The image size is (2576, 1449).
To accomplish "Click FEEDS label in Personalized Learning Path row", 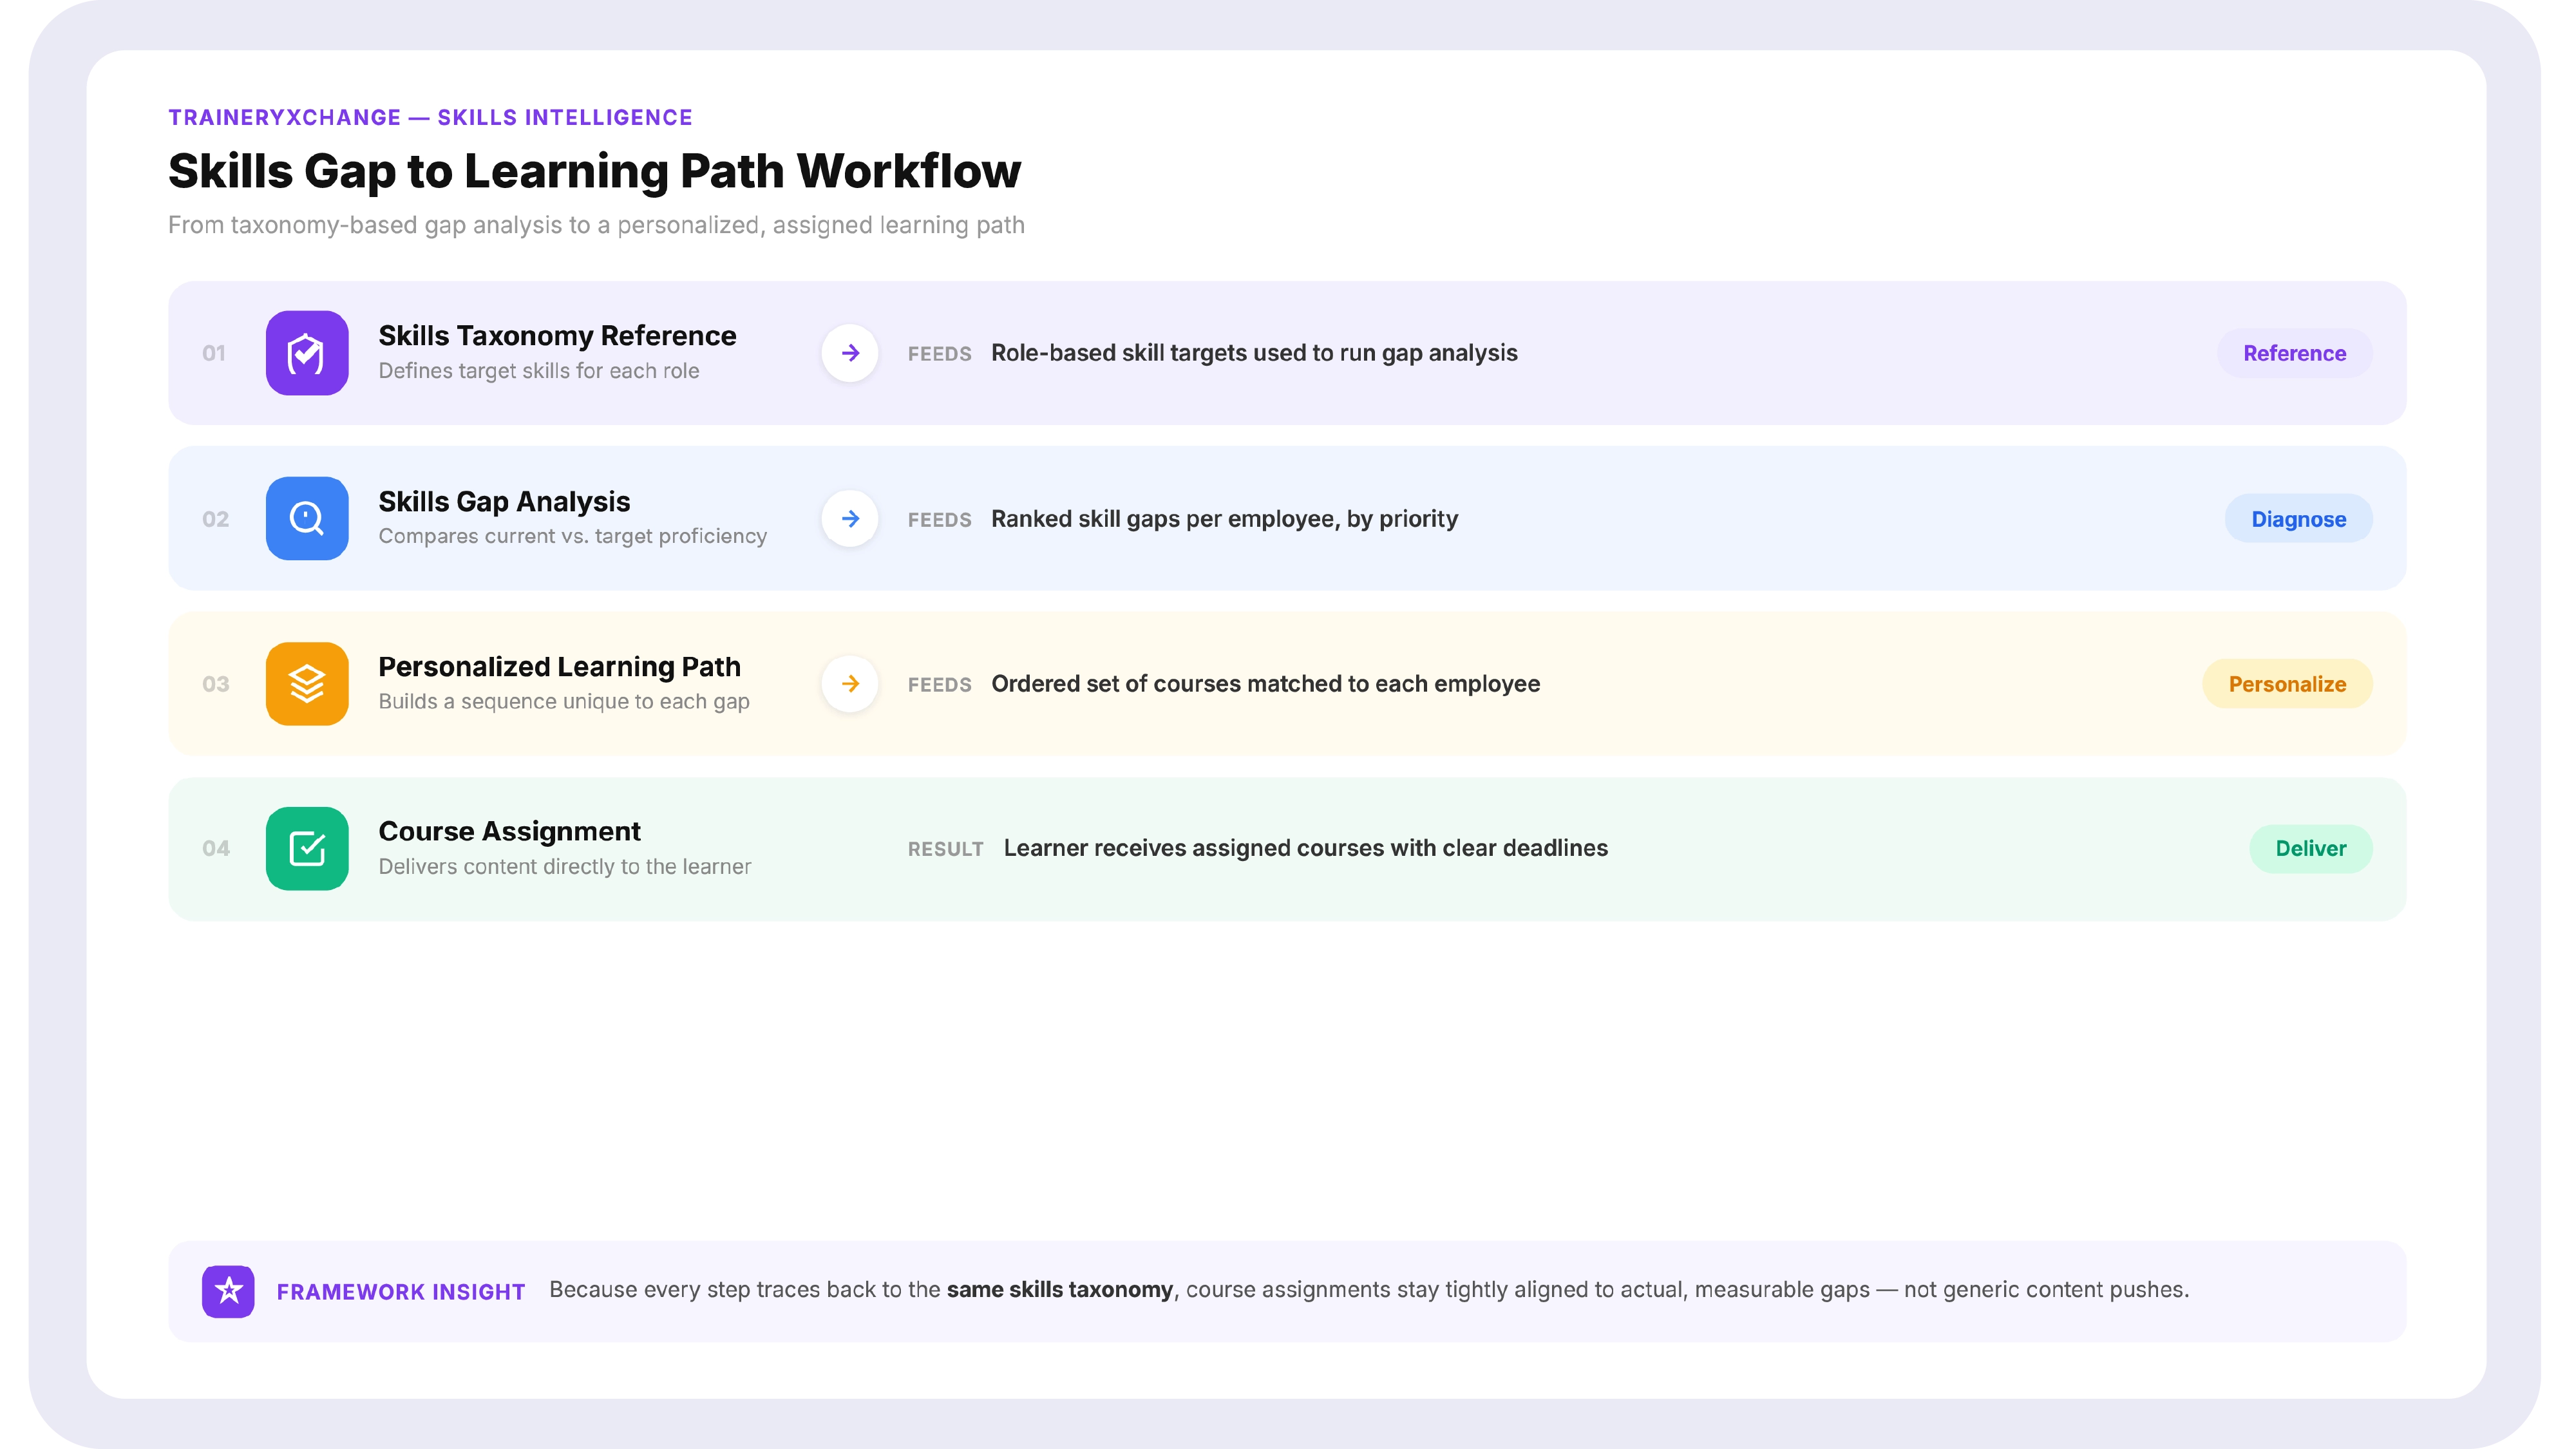I will point(939,685).
